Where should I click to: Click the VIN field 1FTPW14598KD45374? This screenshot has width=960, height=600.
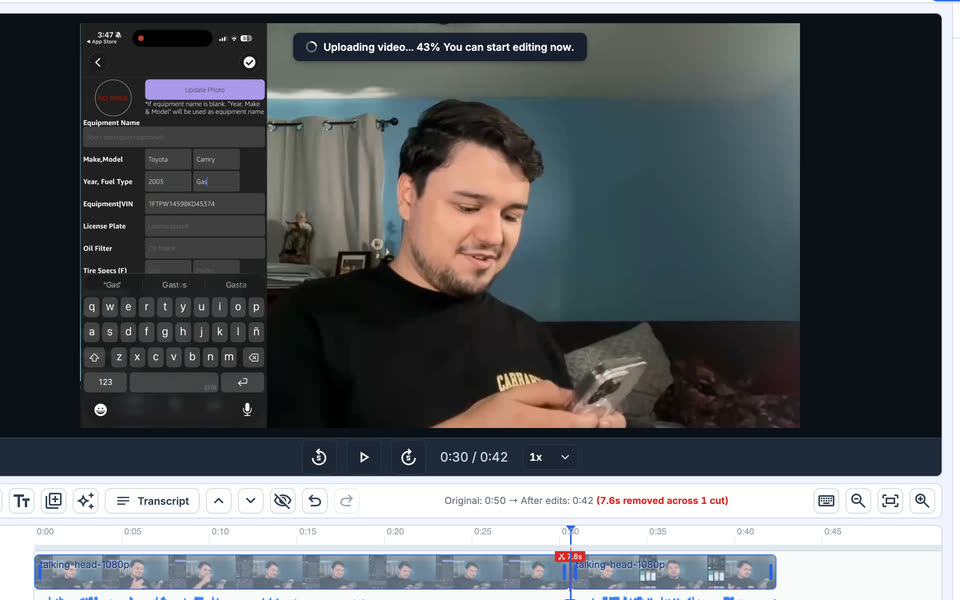[204, 204]
